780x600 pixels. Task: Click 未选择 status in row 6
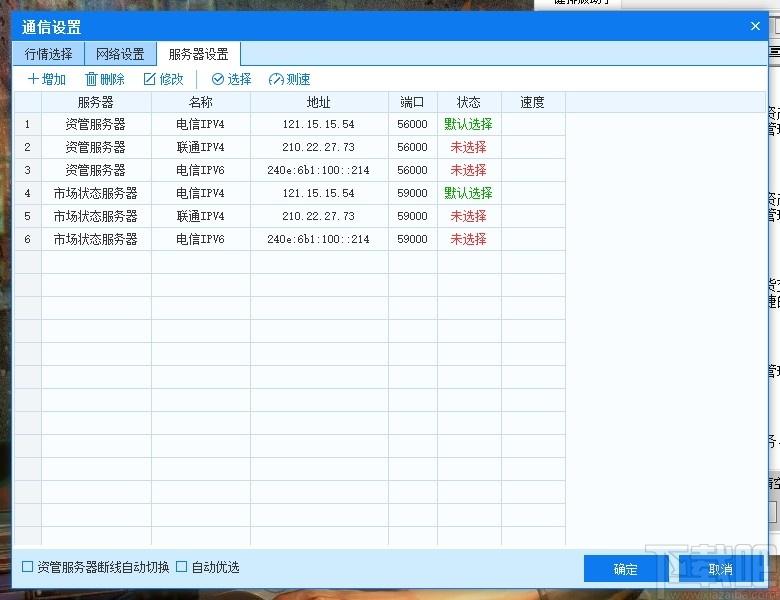pos(468,239)
